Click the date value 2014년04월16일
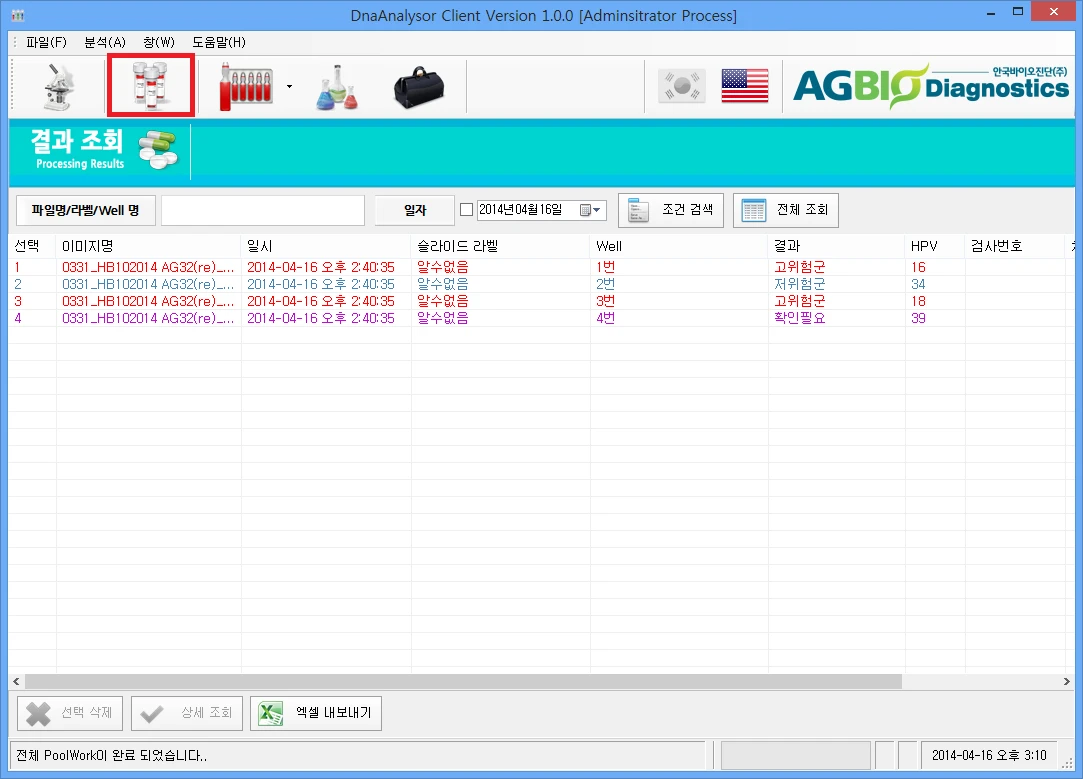This screenshot has width=1083, height=779. coord(521,209)
